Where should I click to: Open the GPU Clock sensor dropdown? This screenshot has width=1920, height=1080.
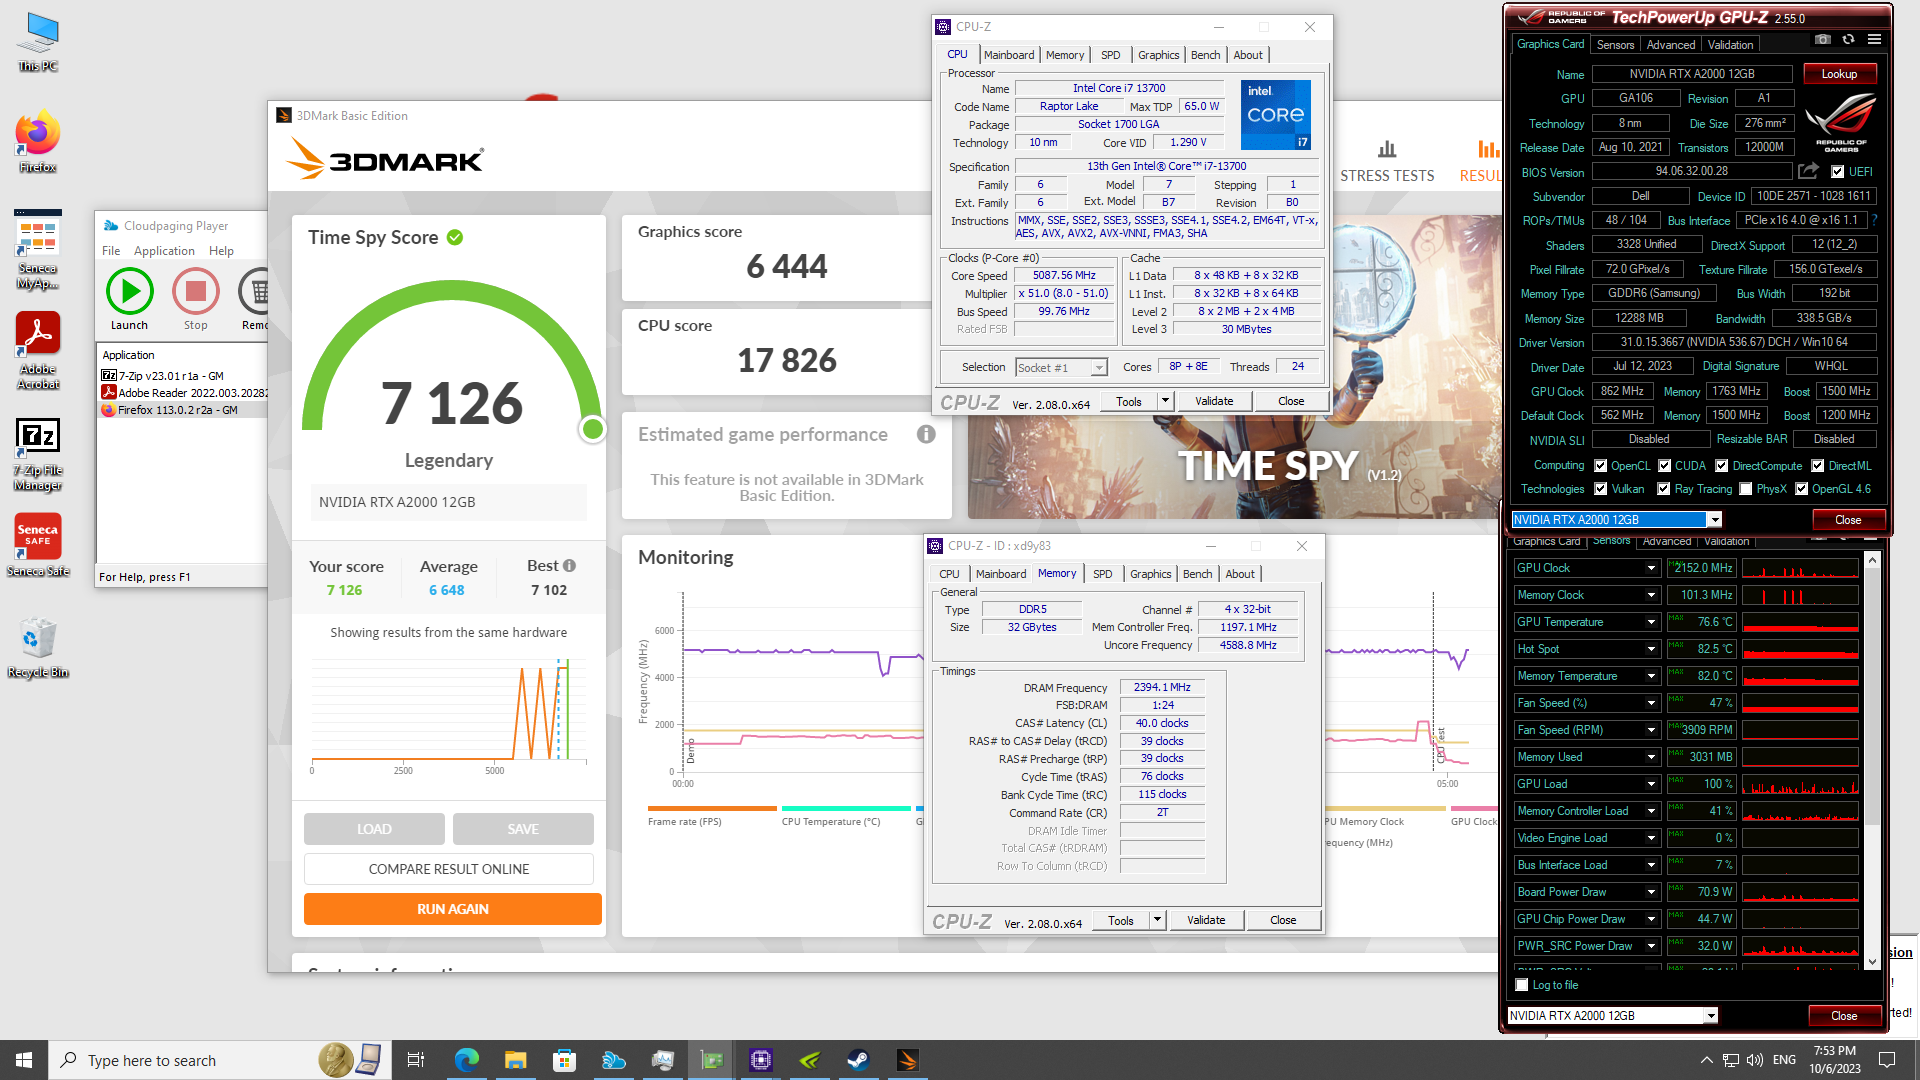click(x=1651, y=568)
